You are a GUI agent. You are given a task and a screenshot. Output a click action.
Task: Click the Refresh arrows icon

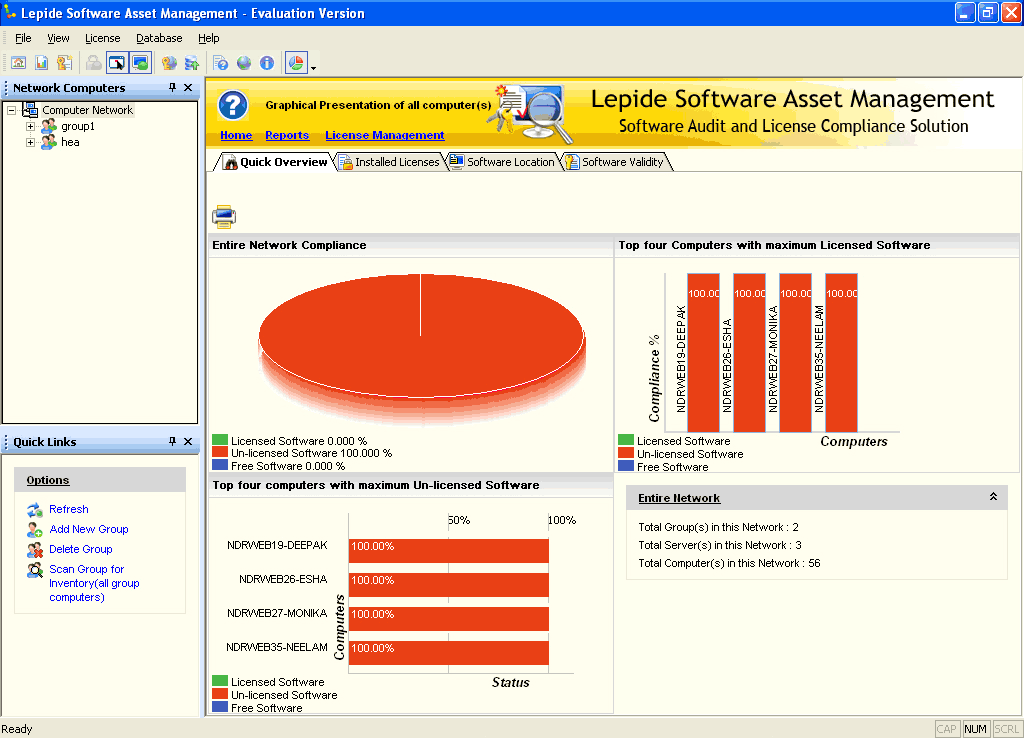click(x=35, y=509)
